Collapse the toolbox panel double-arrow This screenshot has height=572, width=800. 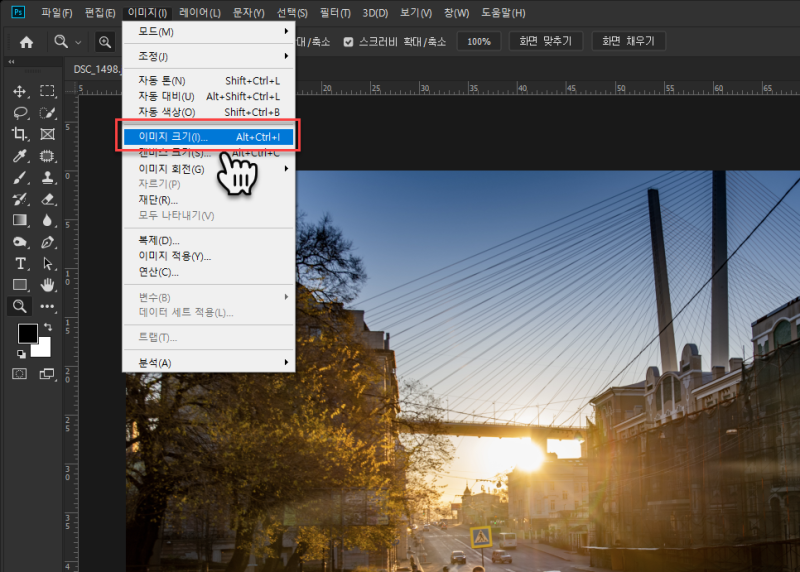click(x=11, y=62)
